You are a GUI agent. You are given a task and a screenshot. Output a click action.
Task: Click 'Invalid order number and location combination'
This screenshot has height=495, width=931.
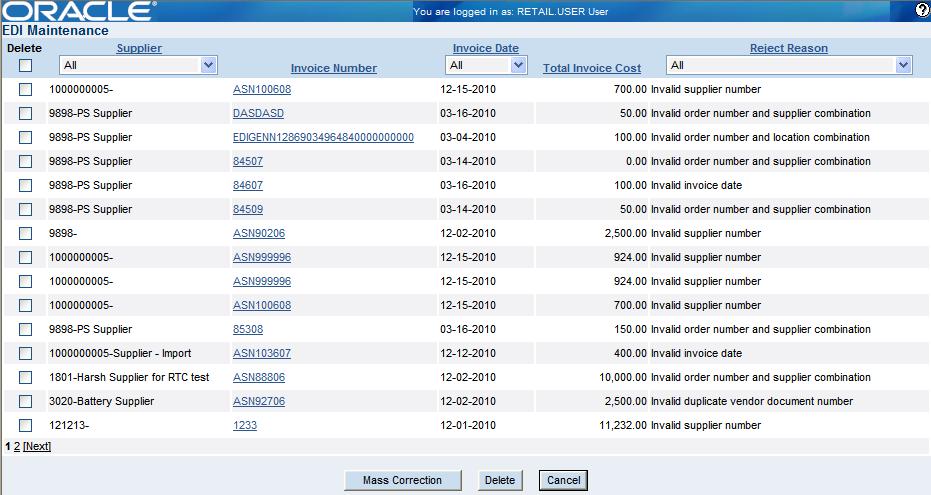(x=760, y=137)
